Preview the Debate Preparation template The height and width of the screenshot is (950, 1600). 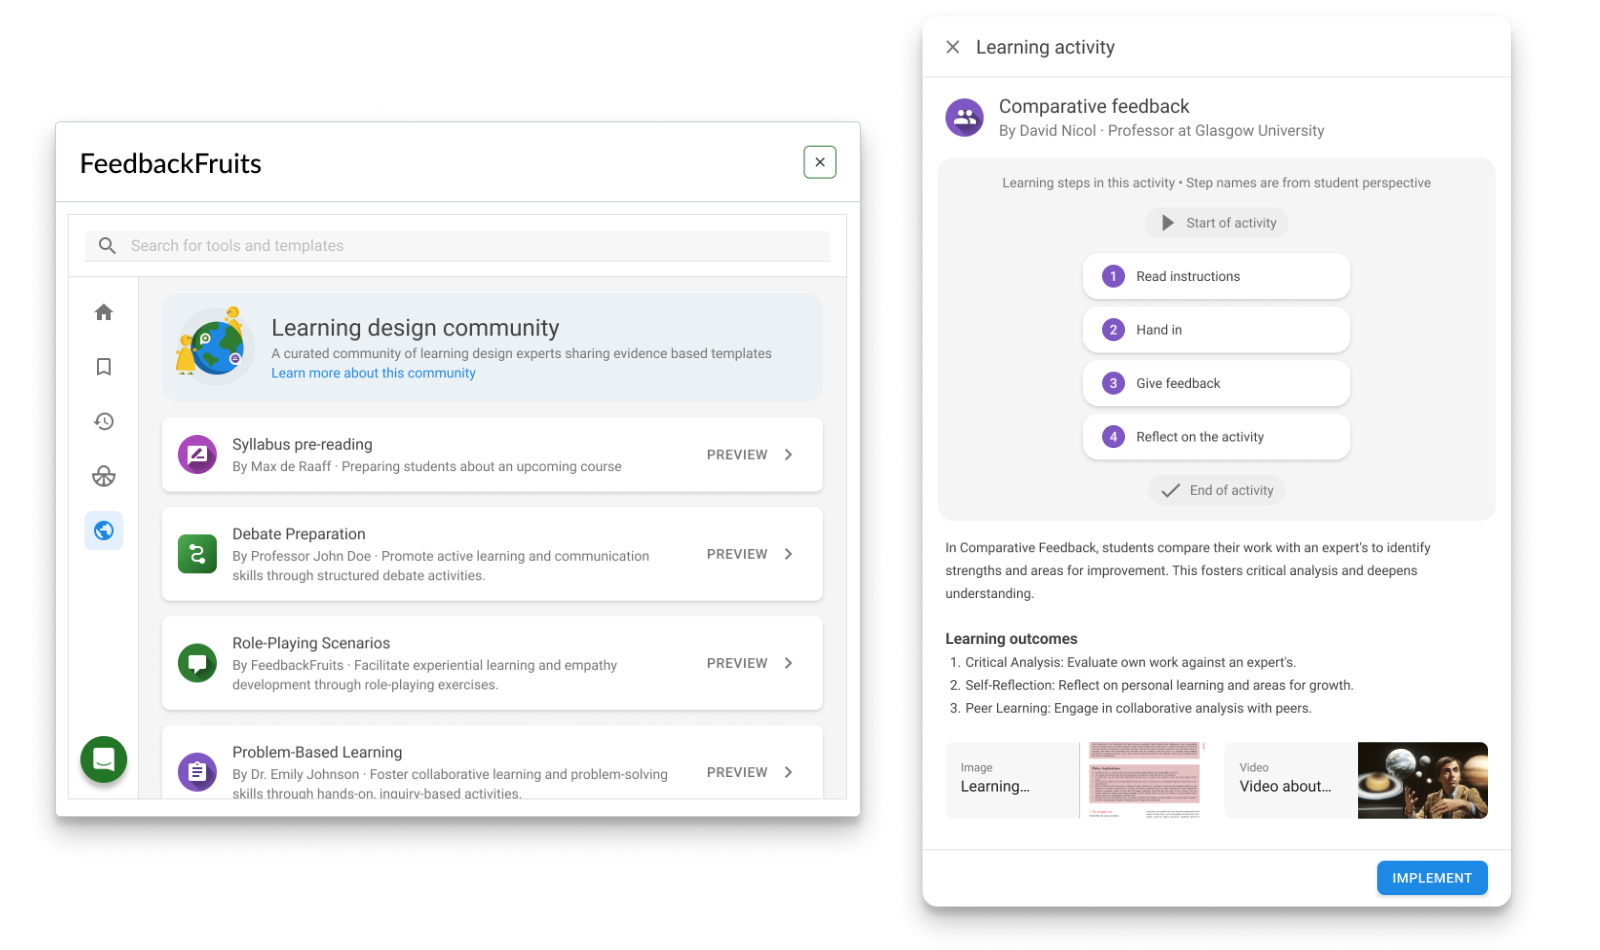pos(737,554)
